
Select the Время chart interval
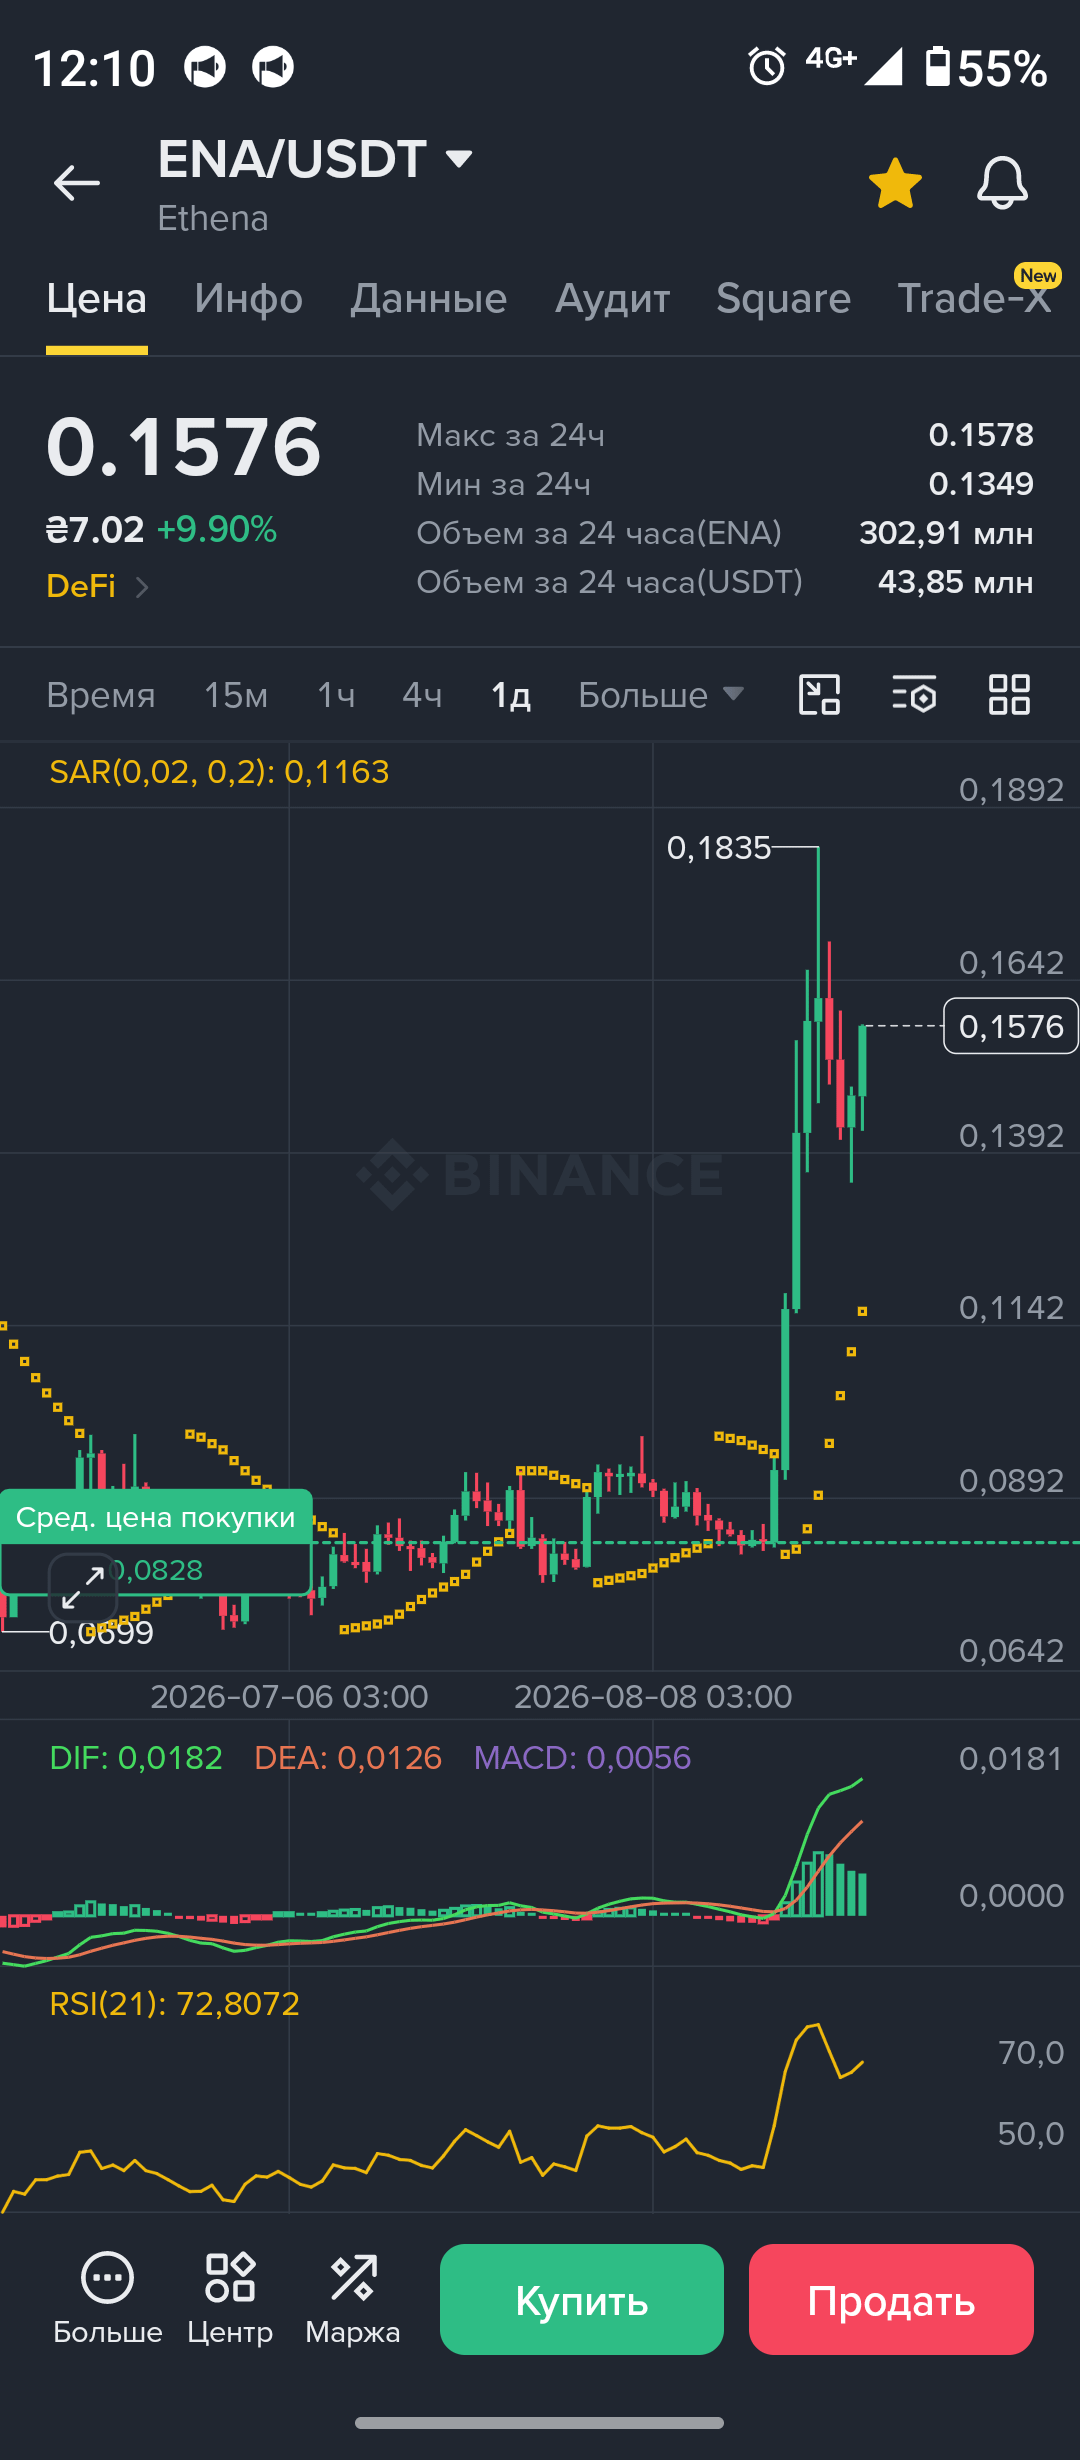(101, 695)
